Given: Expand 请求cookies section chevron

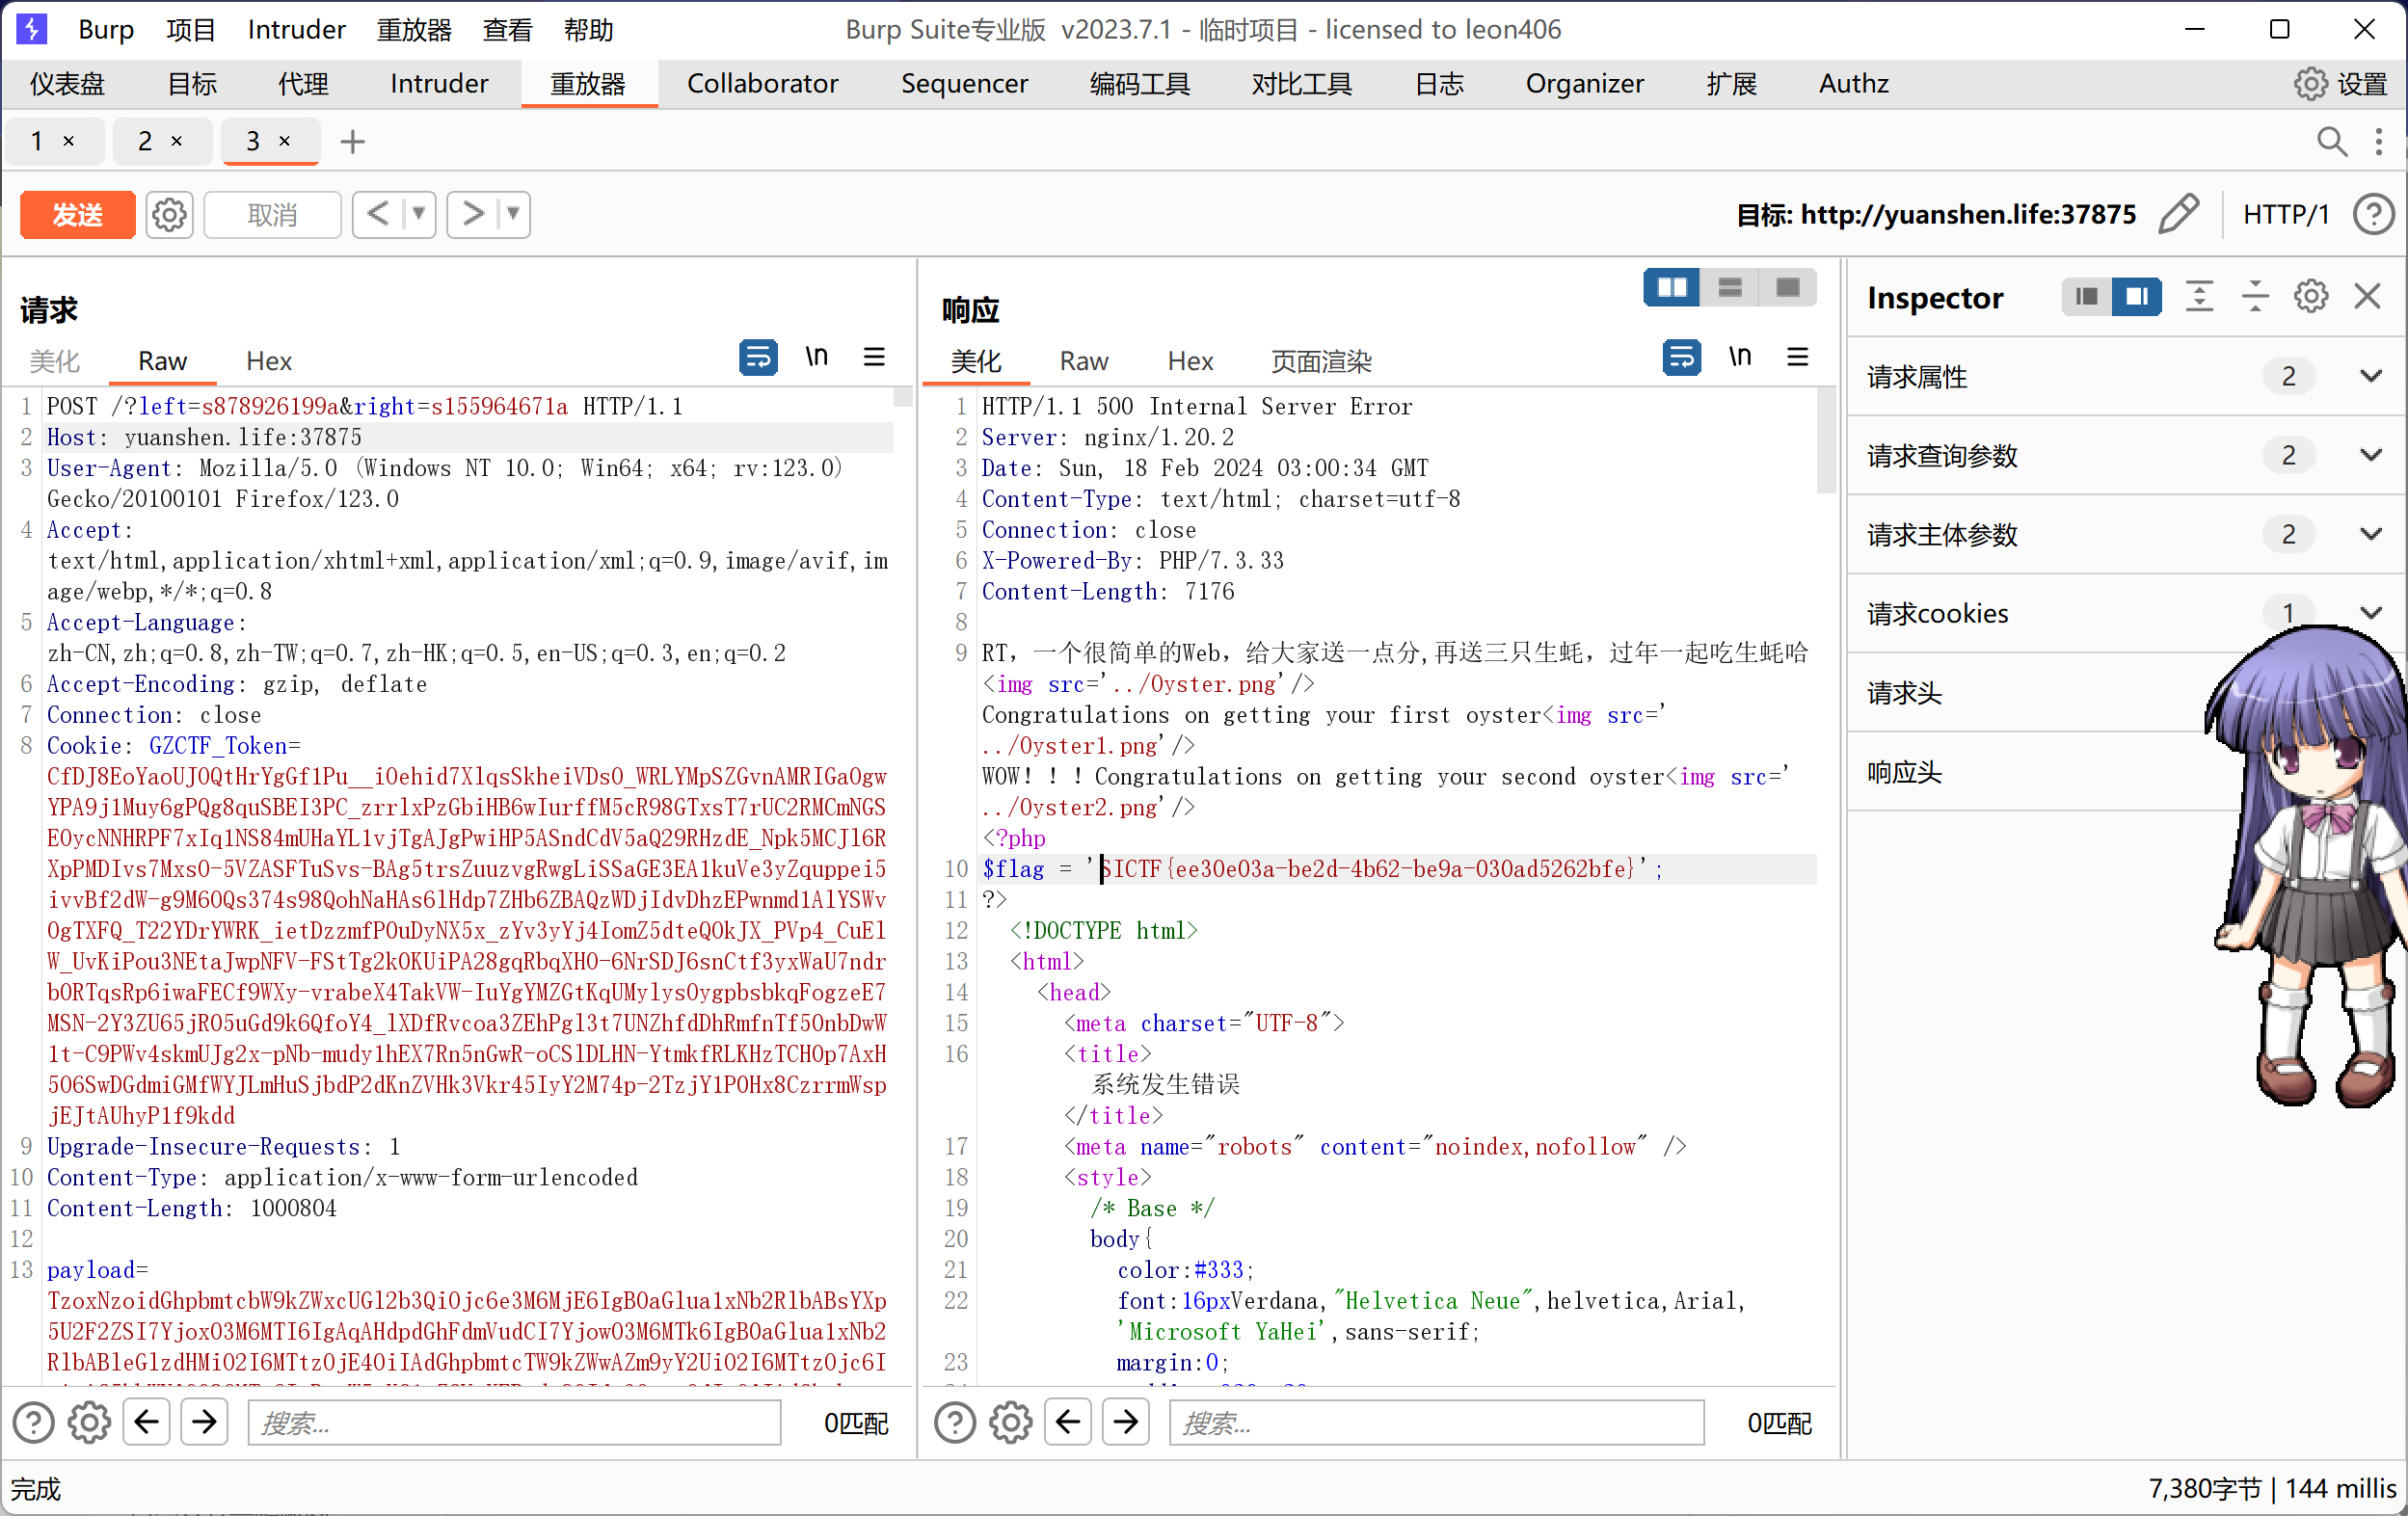Looking at the screenshot, I should point(2371,614).
